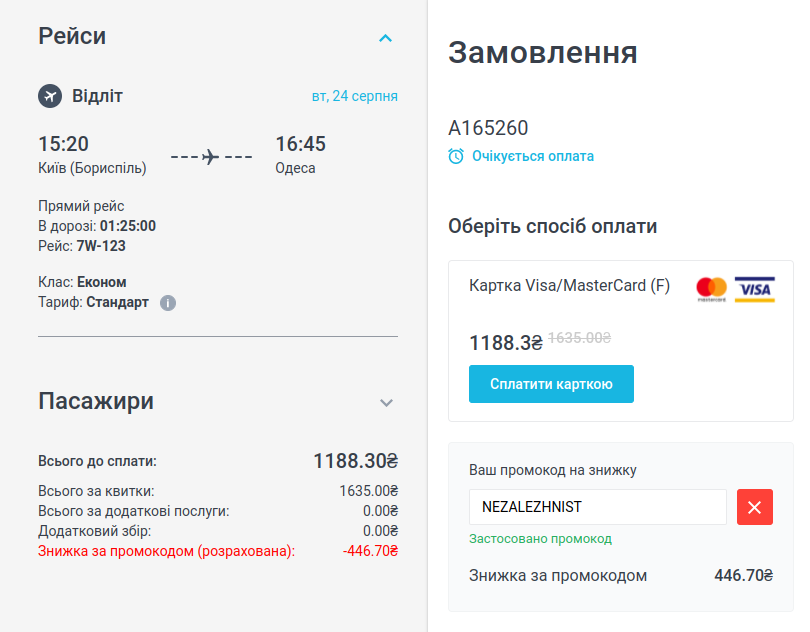Click the Застосовано промокод confirmation text

click(x=540, y=538)
